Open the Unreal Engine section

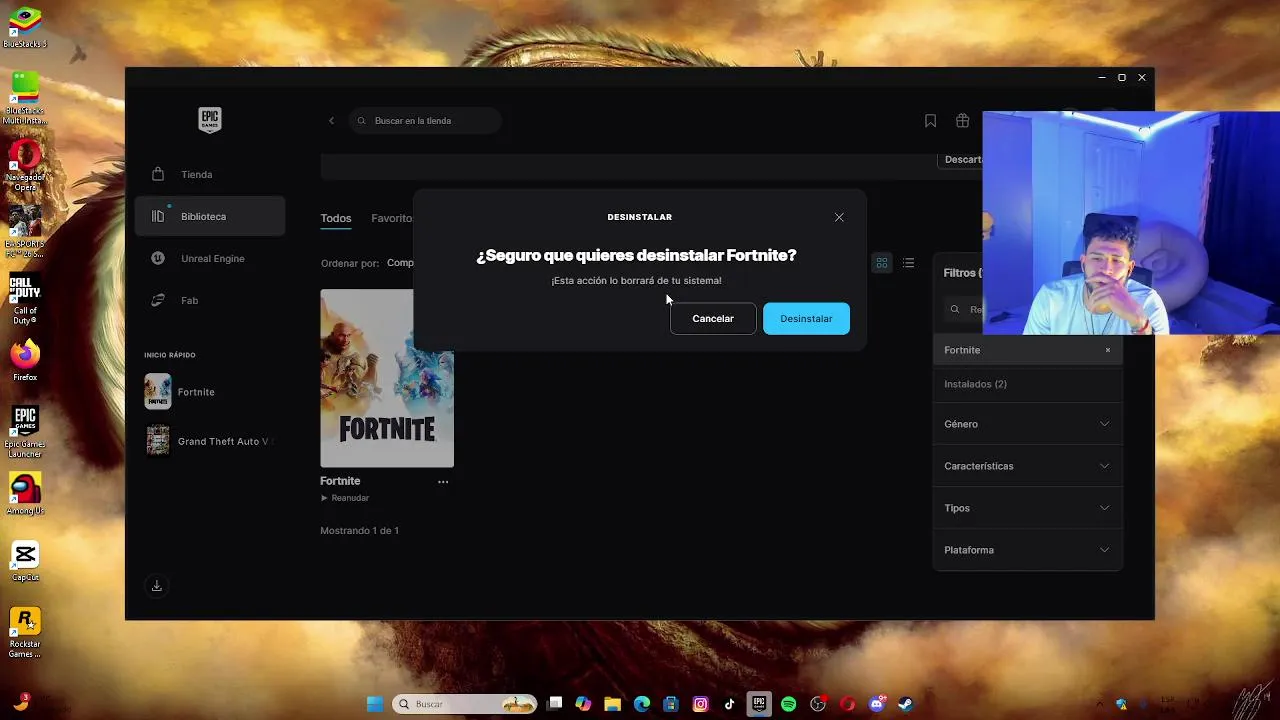point(210,258)
